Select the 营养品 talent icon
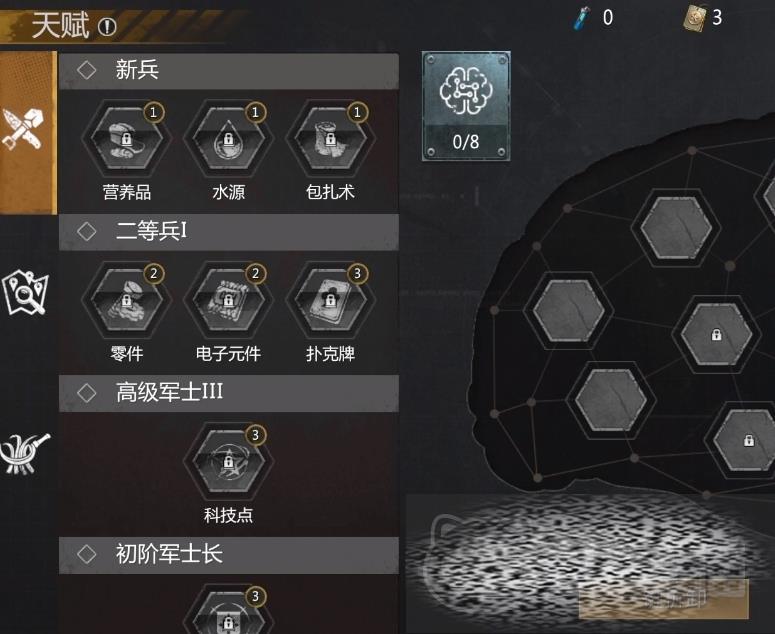Viewport: 775px width, 634px height. click(127, 138)
